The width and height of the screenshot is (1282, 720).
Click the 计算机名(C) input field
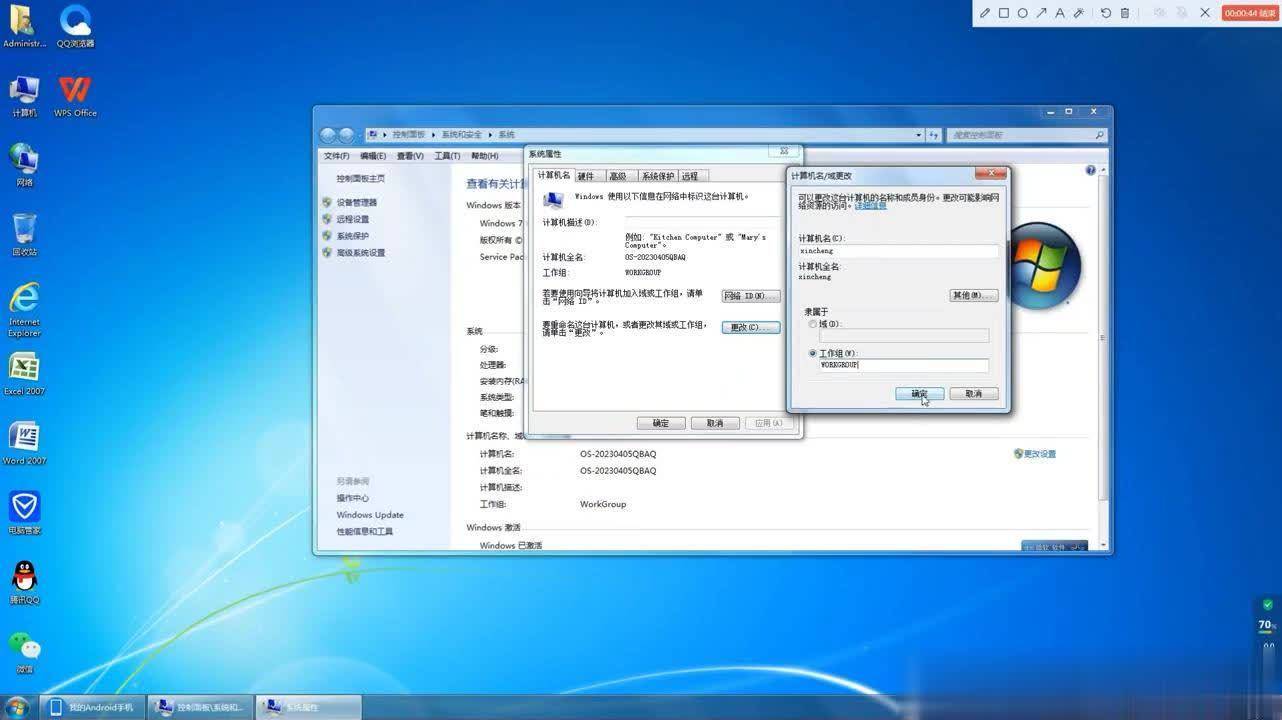897,251
